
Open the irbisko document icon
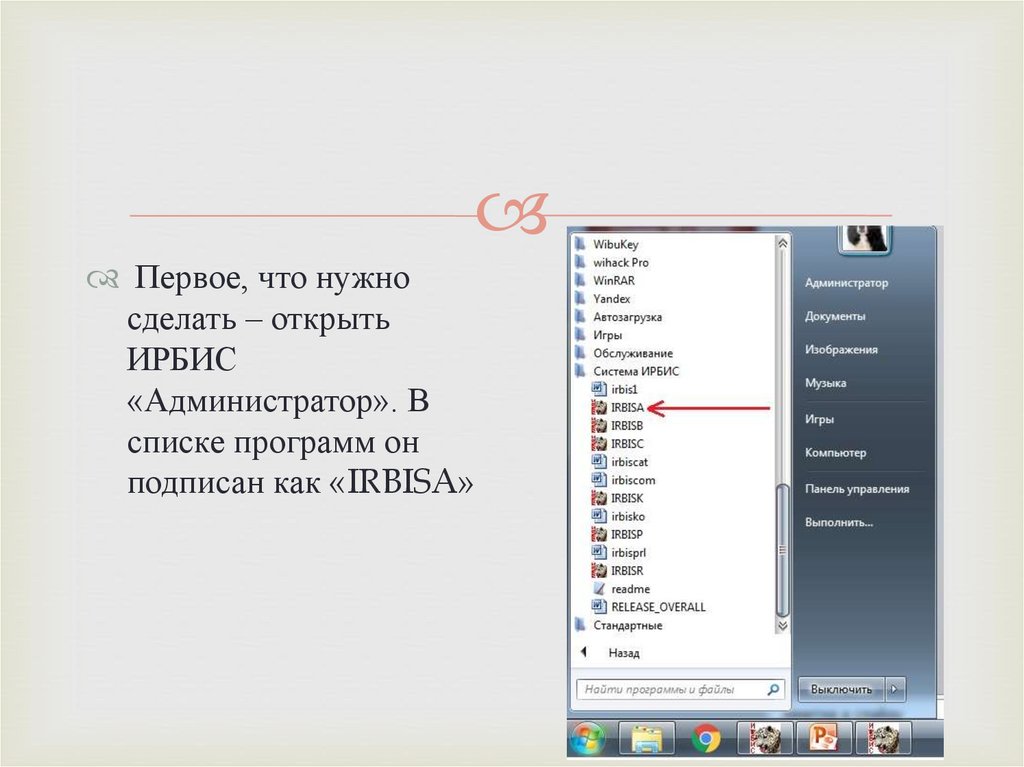599,516
